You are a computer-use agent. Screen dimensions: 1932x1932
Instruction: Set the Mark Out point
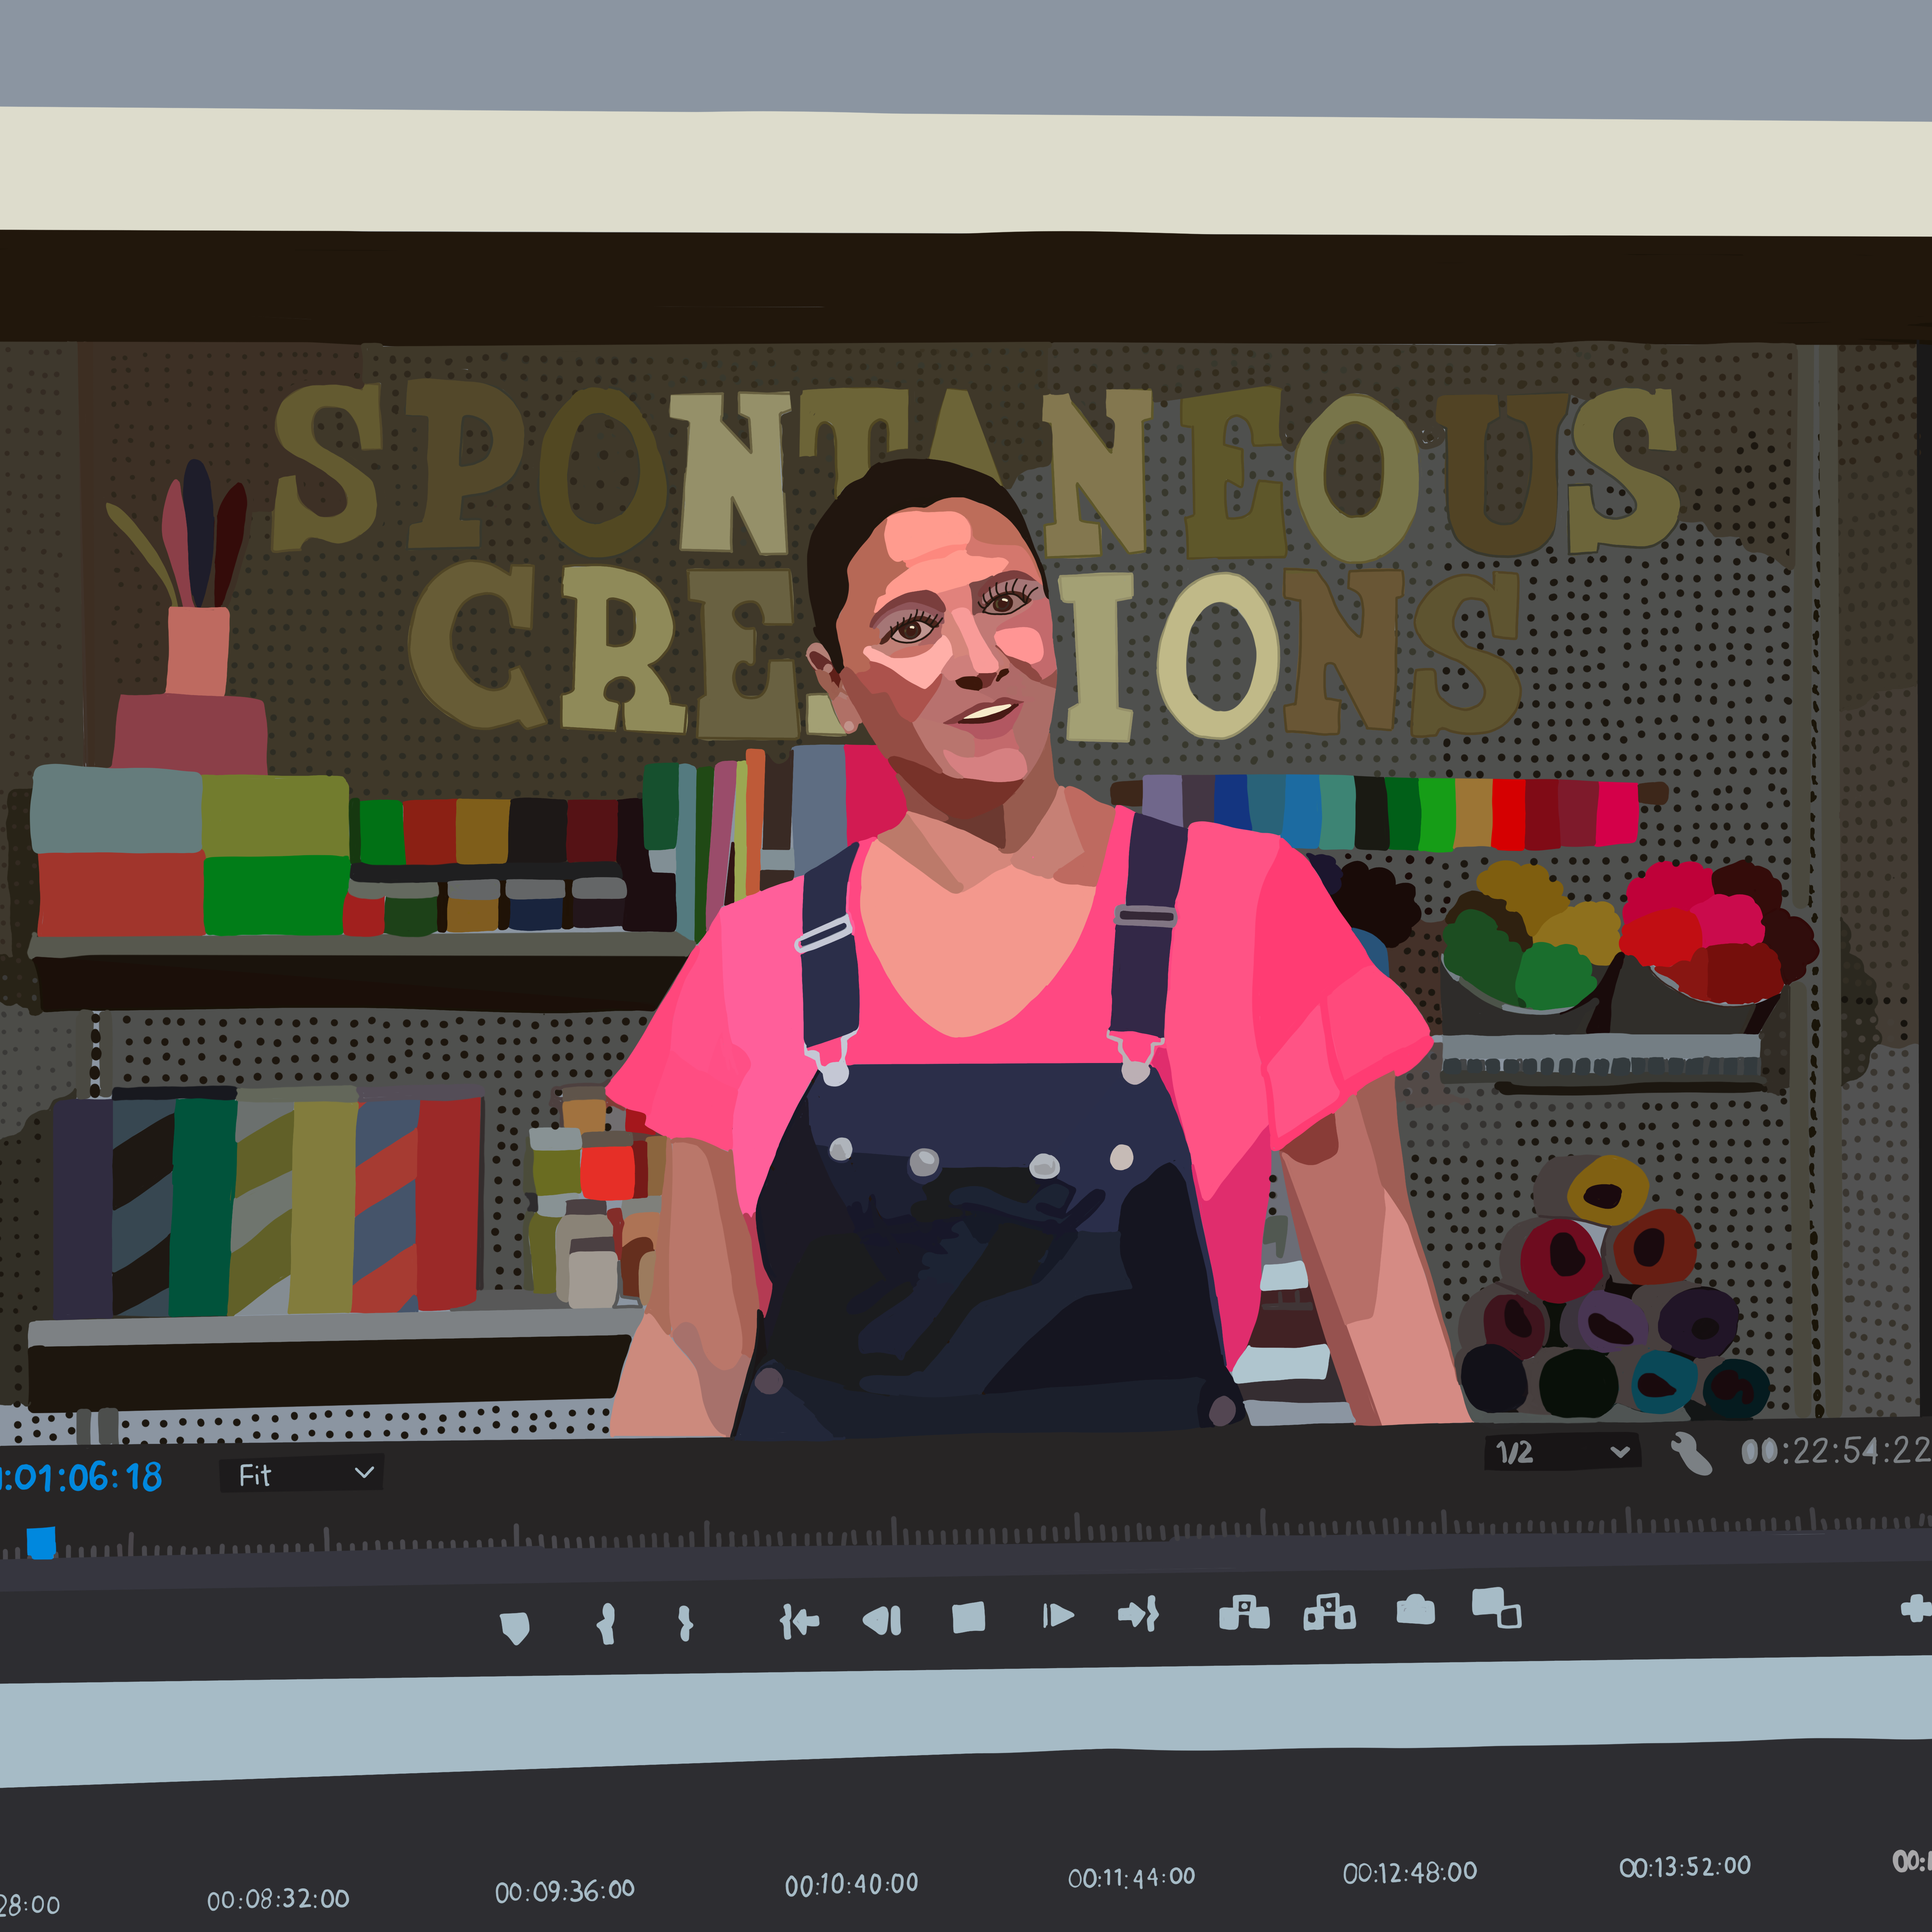(x=685, y=1623)
